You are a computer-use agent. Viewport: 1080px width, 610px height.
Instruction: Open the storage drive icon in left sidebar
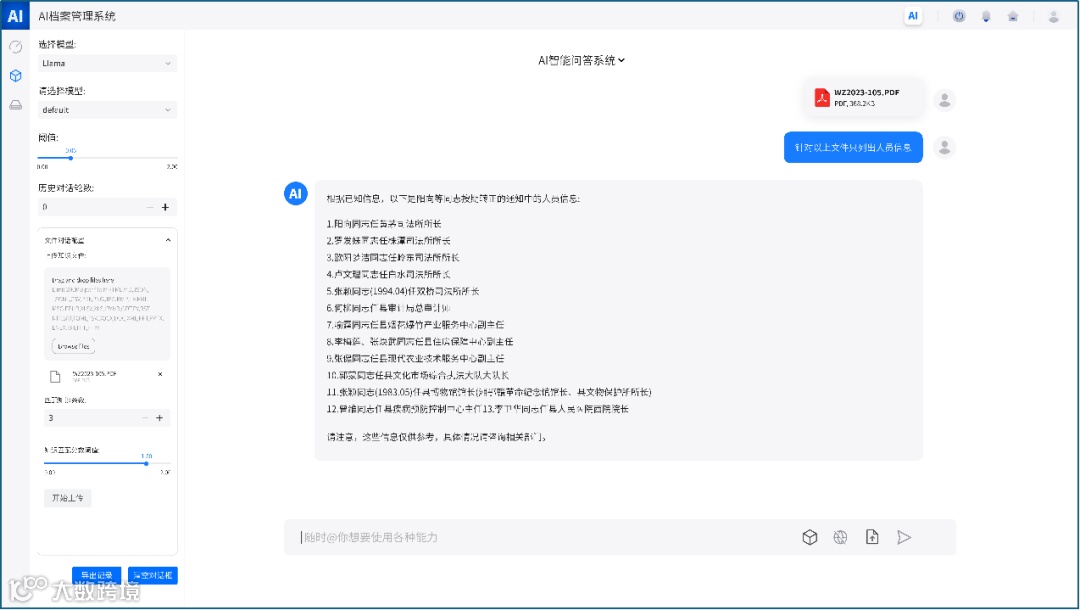click(x=15, y=105)
